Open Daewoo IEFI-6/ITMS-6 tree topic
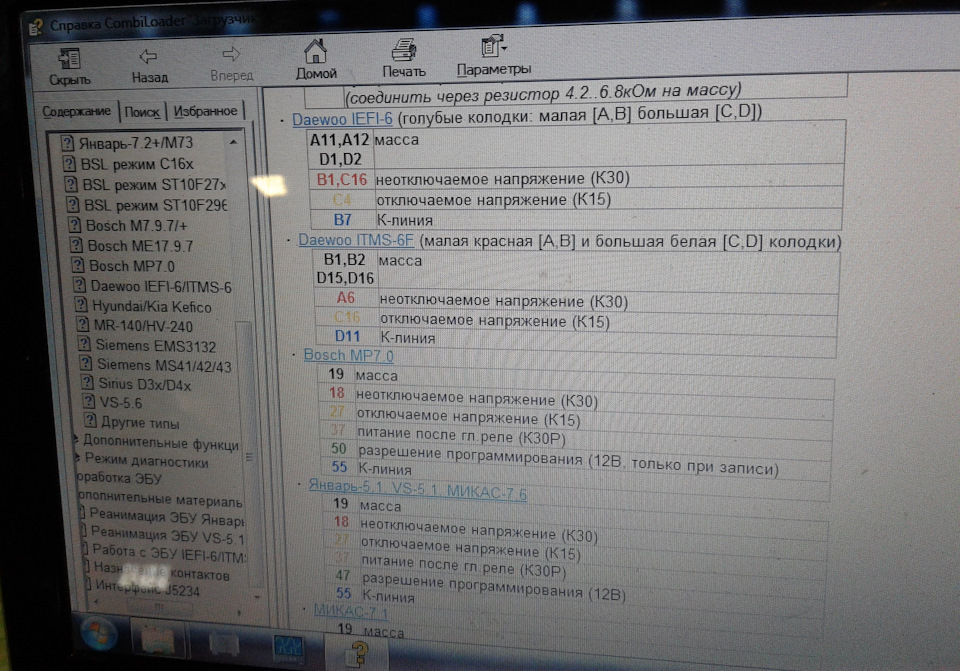The width and height of the screenshot is (960, 671). (161, 287)
